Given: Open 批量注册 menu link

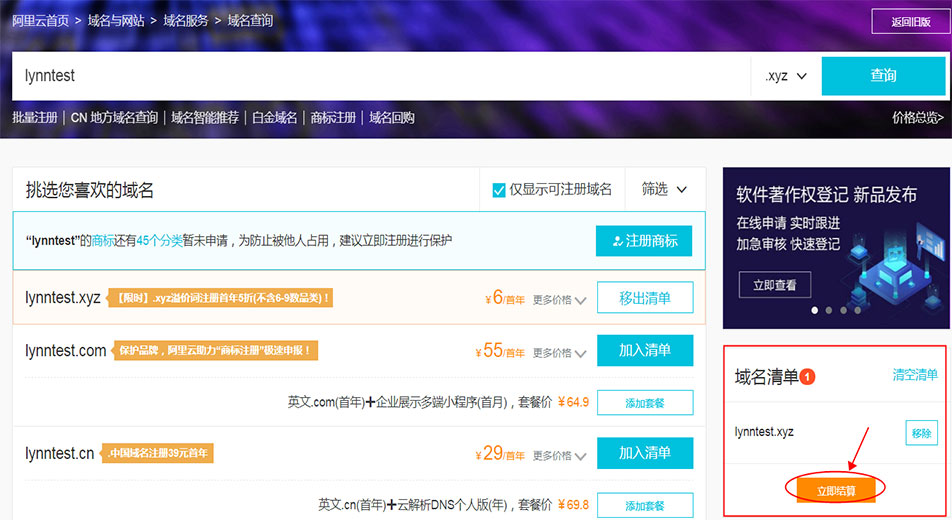Looking at the screenshot, I should [35, 118].
